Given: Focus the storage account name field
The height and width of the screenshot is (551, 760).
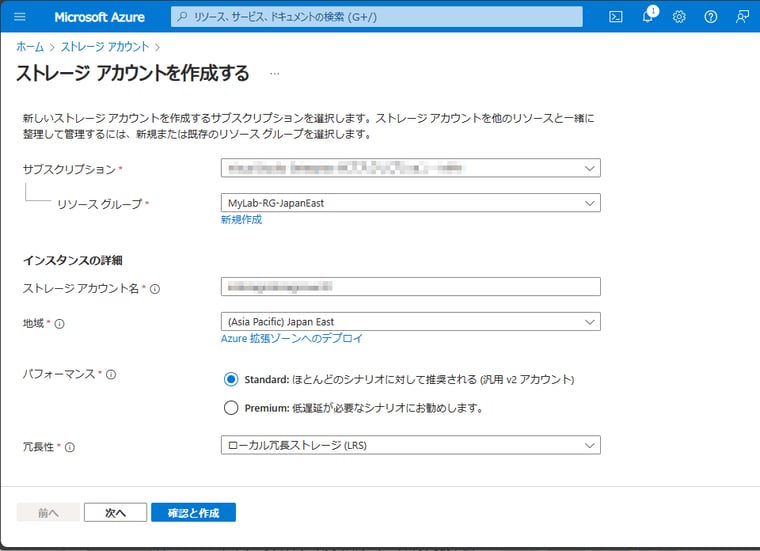Looking at the screenshot, I should (x=411, y=286).
